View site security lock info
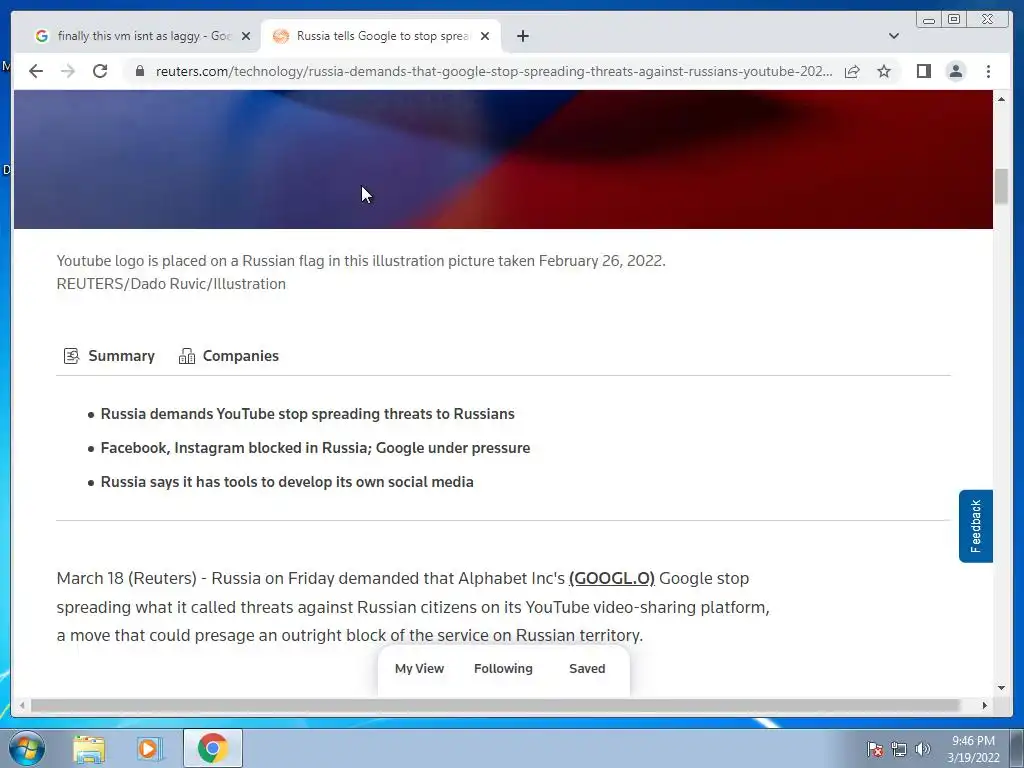 (x=139, y=71)
